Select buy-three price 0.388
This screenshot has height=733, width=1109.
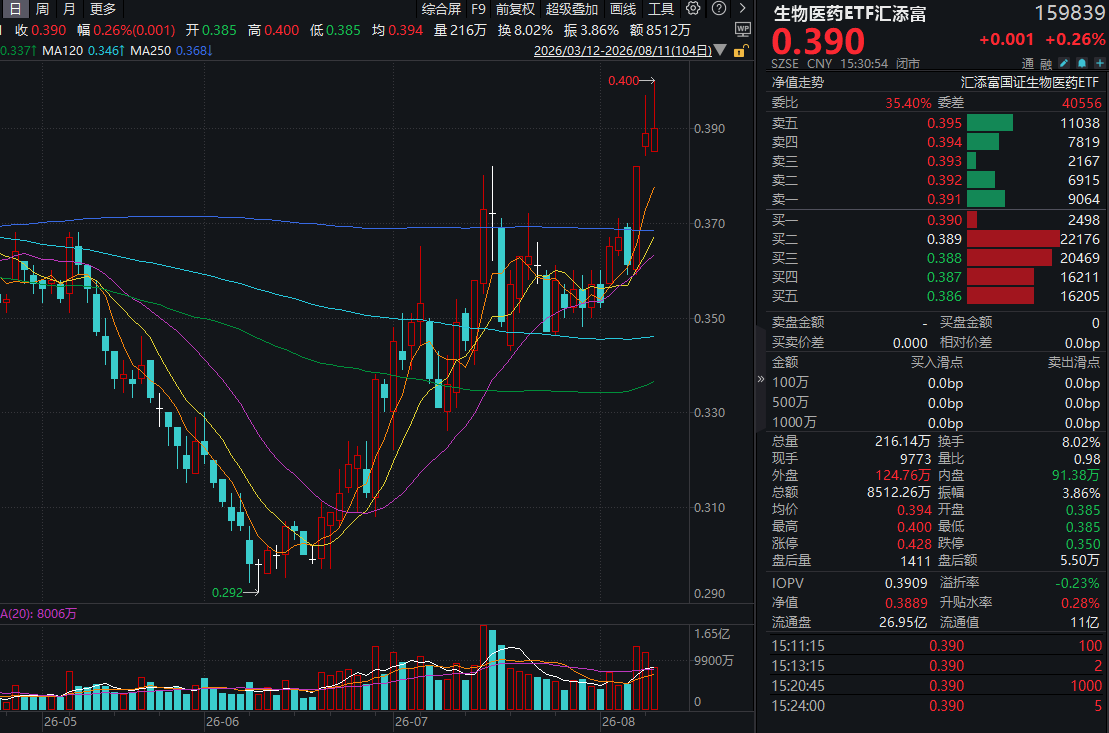coord(944,258)
